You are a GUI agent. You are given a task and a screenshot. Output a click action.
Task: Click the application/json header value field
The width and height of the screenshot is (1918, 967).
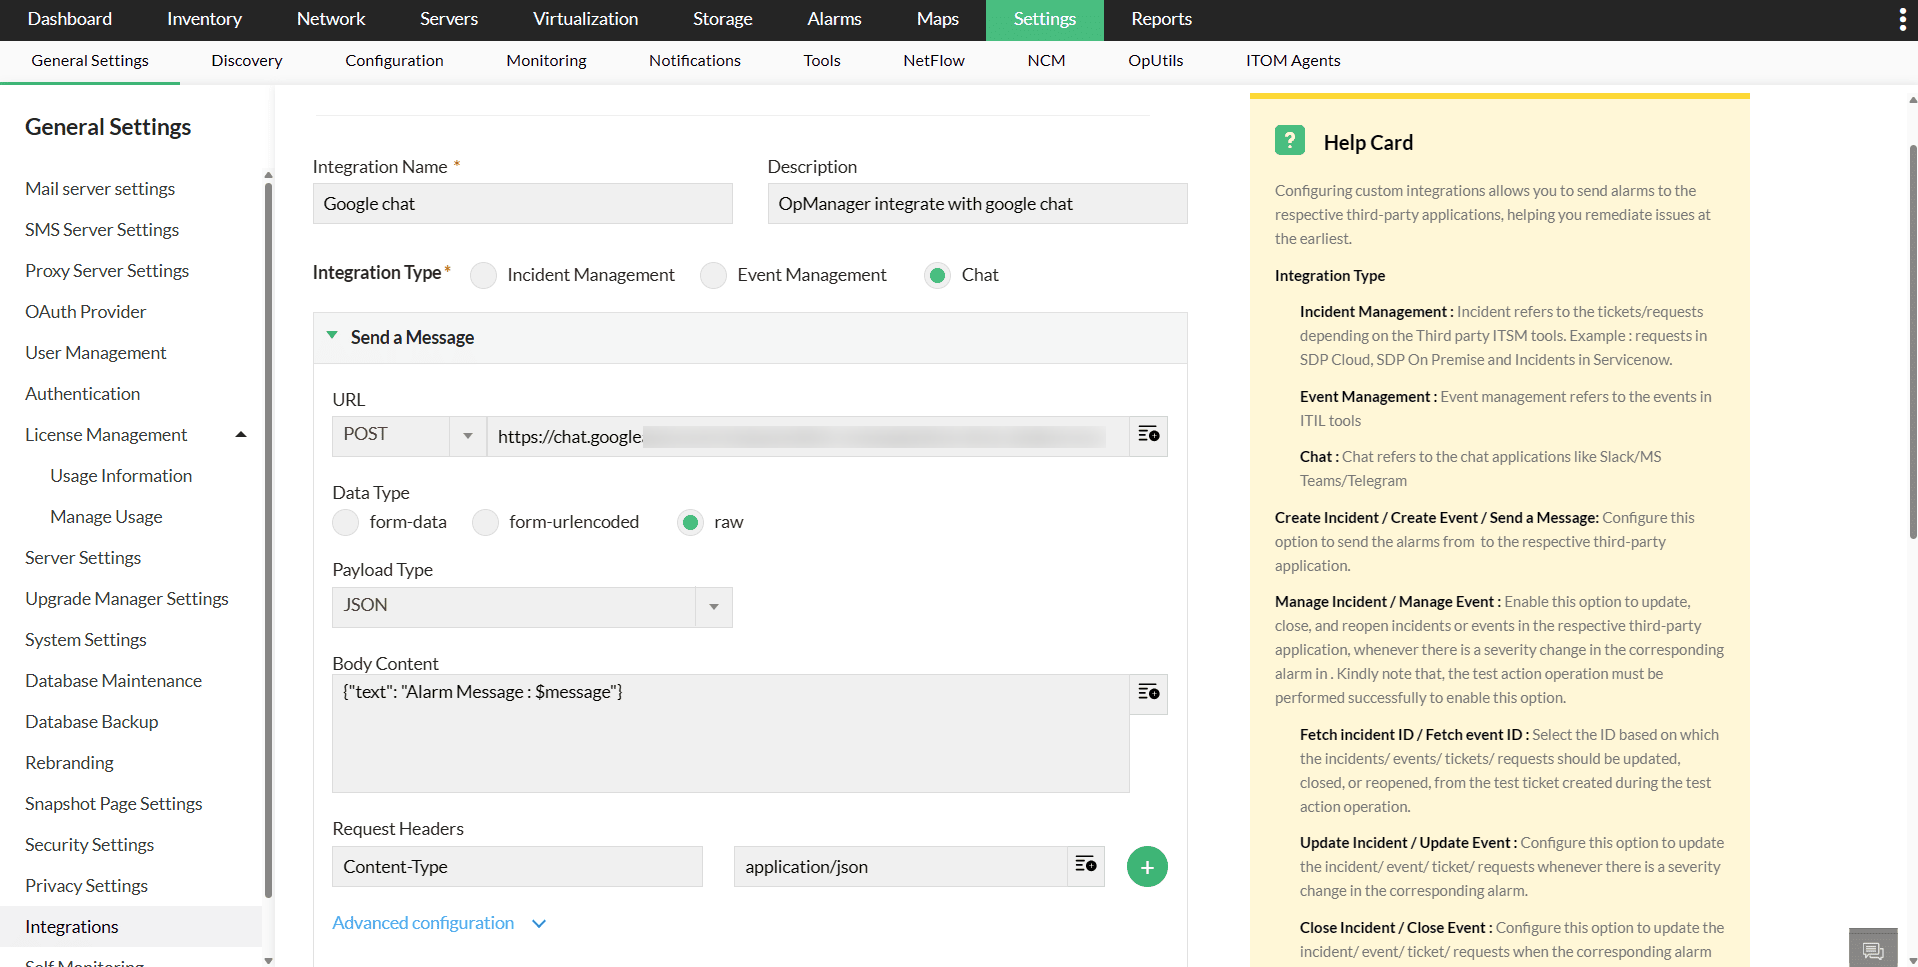(901, 866)
